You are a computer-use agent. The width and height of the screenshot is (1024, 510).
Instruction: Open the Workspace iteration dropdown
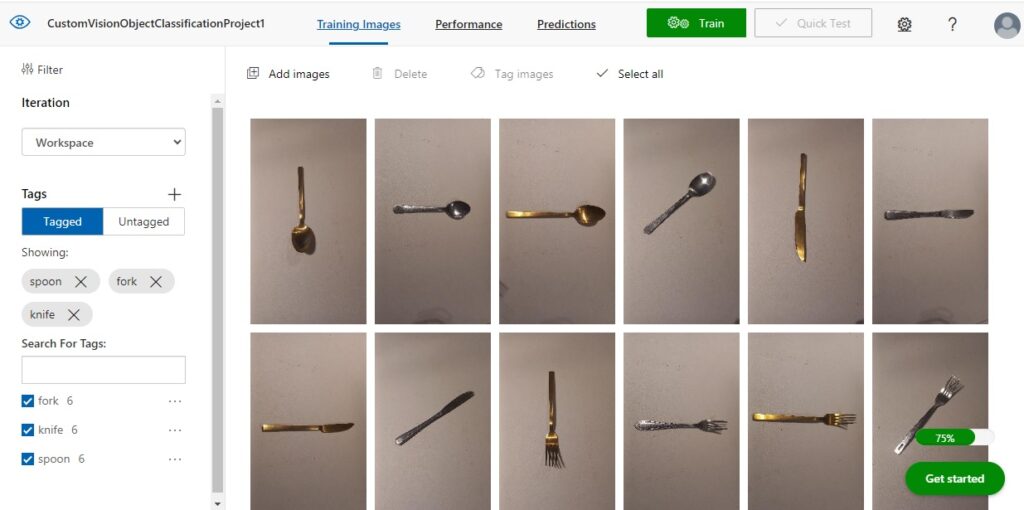coord(103,142)
